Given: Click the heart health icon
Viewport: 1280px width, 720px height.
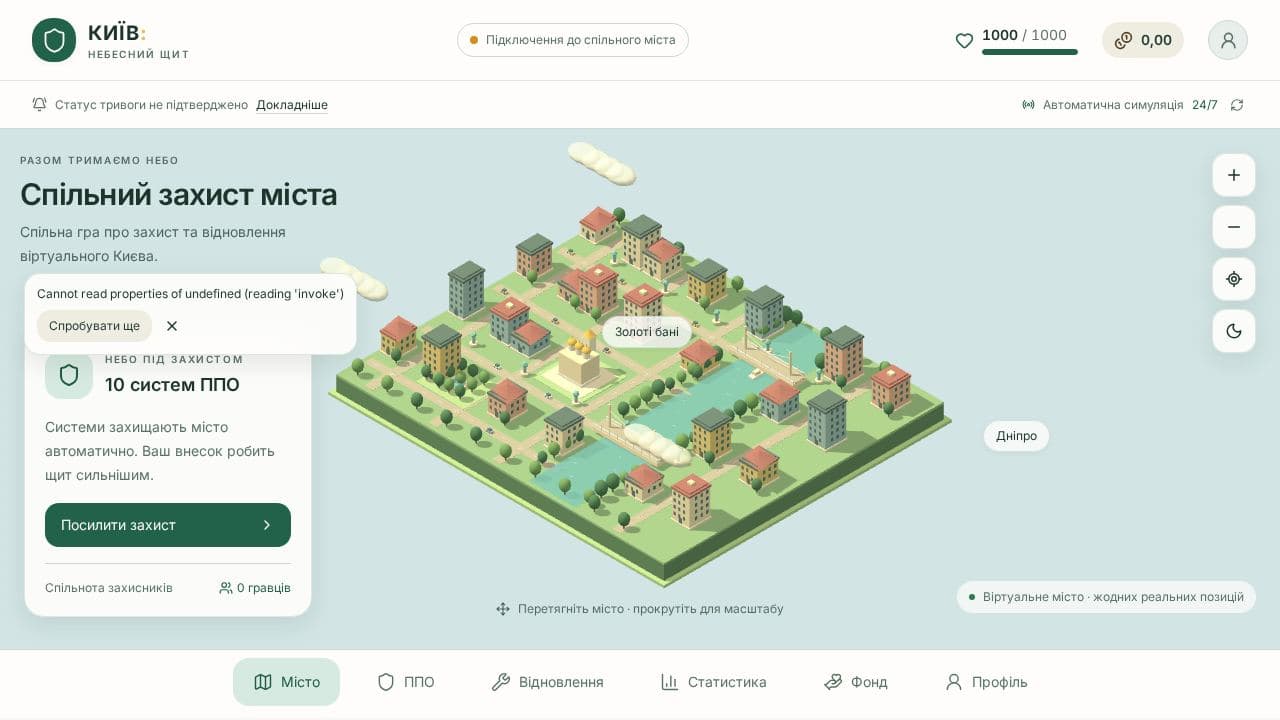Looking at the screenshot, I should click(x=964, y=41).
